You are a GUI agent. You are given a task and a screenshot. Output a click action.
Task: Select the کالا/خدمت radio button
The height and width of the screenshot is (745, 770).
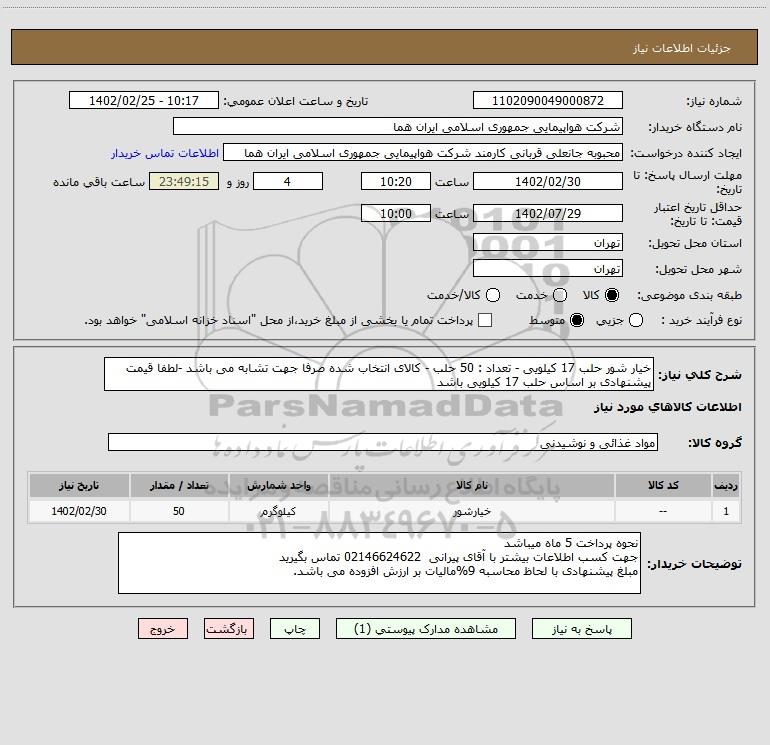[x=493, y=295]
